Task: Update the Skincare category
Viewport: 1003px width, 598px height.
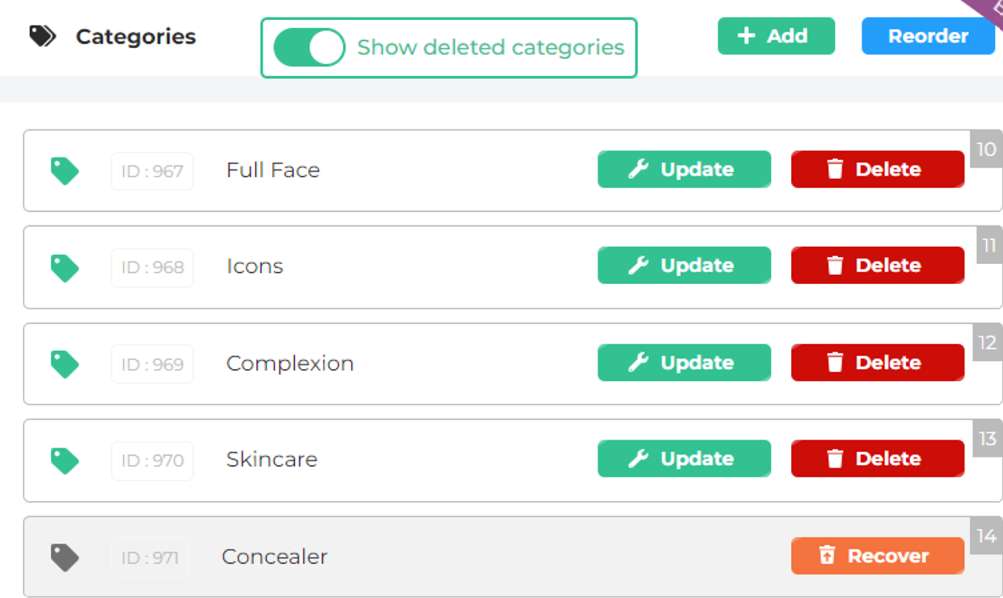Action: [x=684, y=459]
